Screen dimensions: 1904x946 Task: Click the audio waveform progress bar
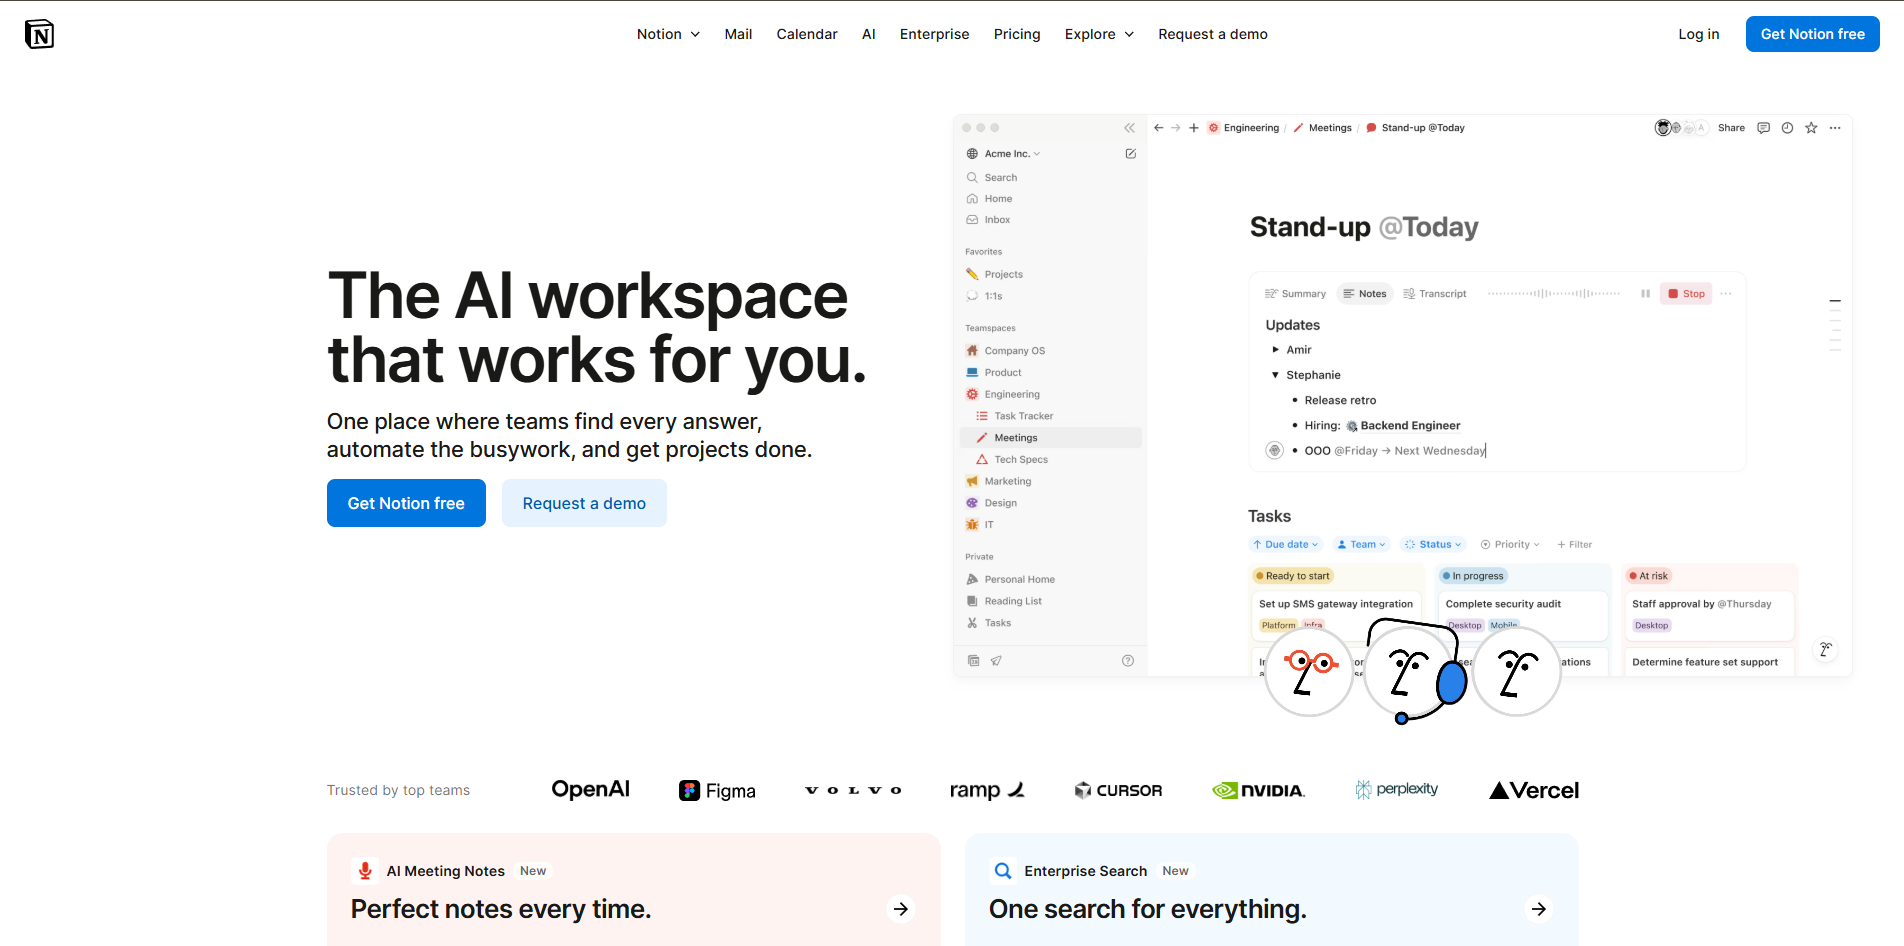tap(1553, 294)
